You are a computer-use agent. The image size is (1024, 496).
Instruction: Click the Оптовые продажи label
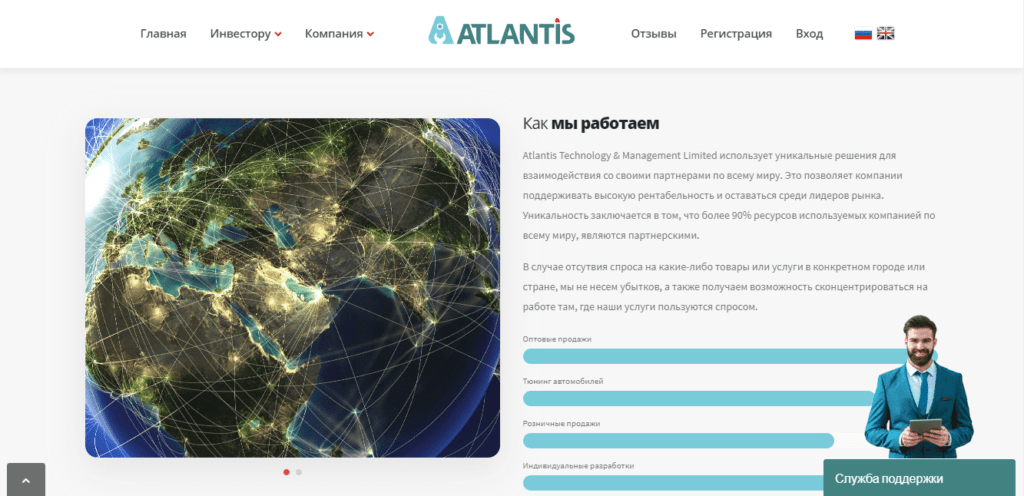(557, 339)
